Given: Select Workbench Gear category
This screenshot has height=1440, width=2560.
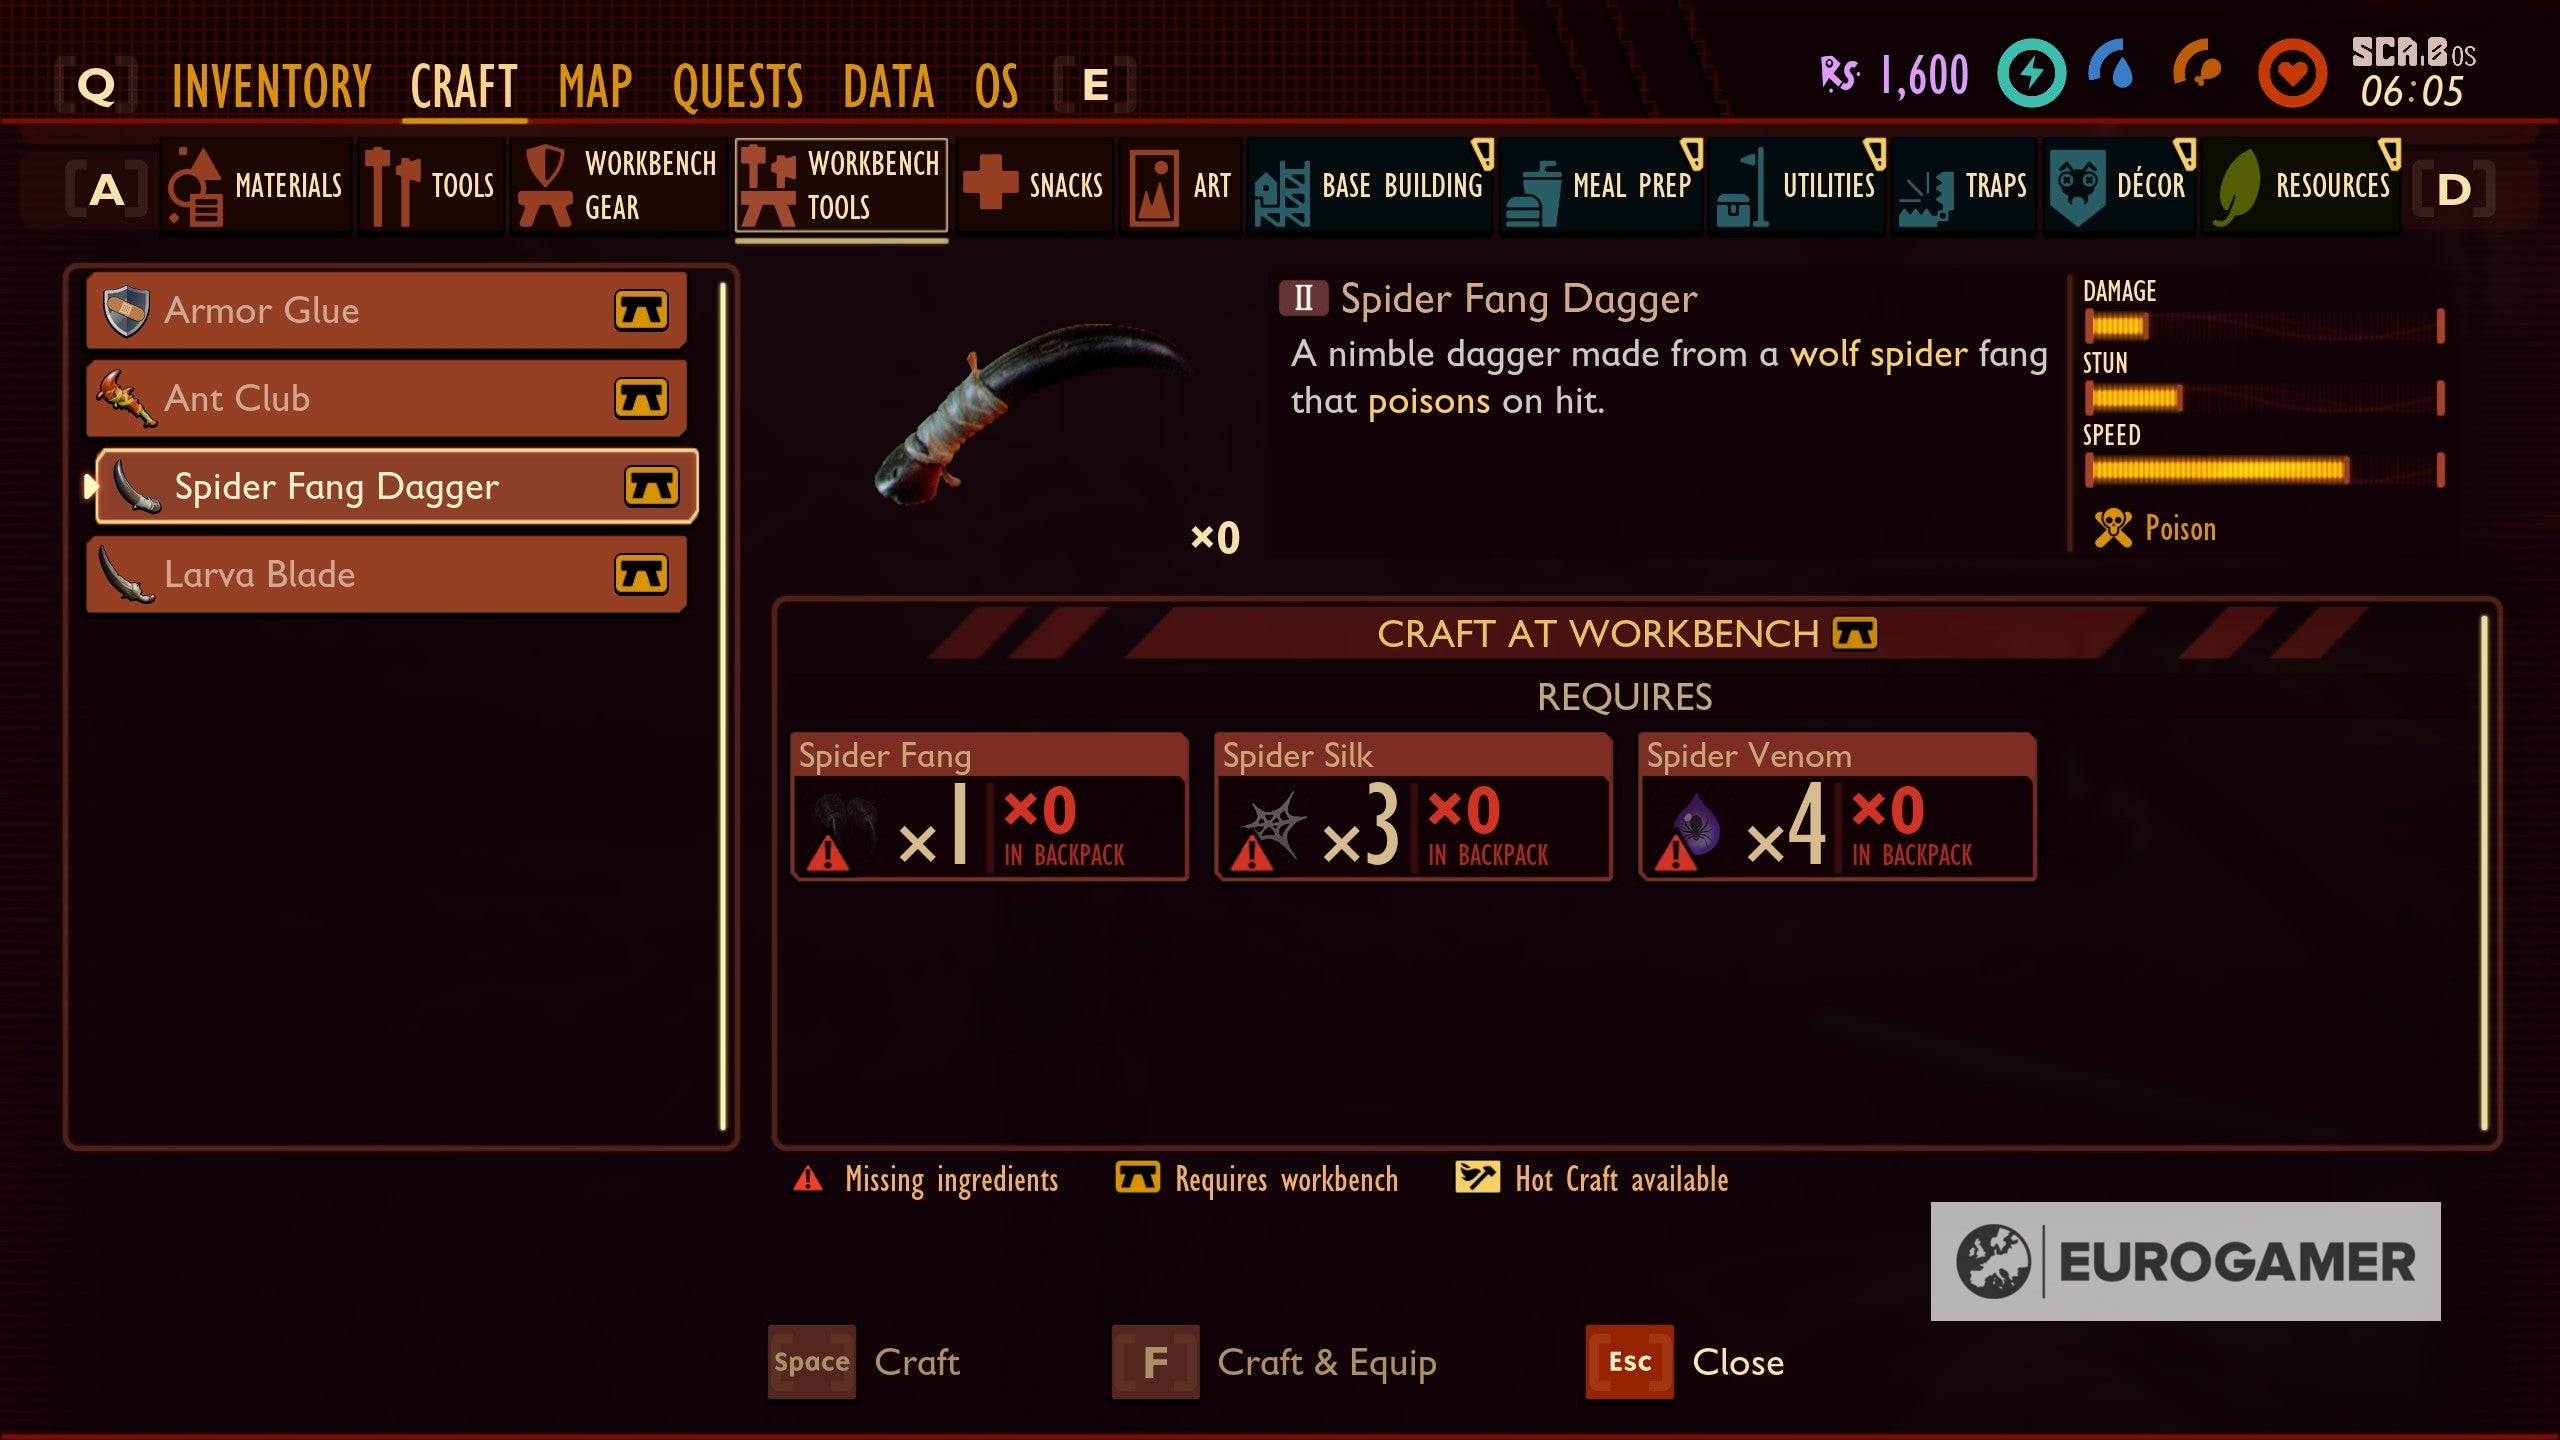Looking at the screenshot, I should pos(619,186).
